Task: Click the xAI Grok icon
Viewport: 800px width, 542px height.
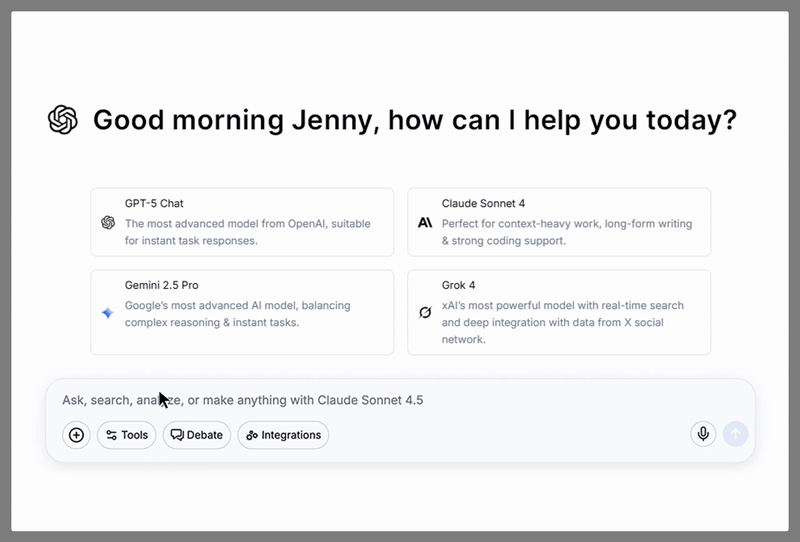Action: click(x=425, y=312)
